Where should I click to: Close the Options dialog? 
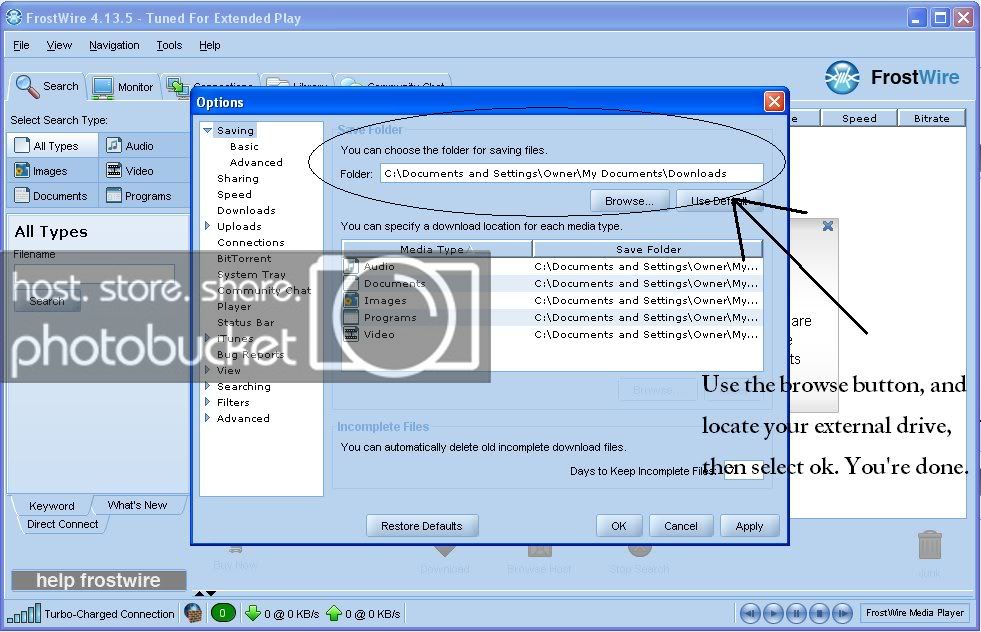point(774,101)
